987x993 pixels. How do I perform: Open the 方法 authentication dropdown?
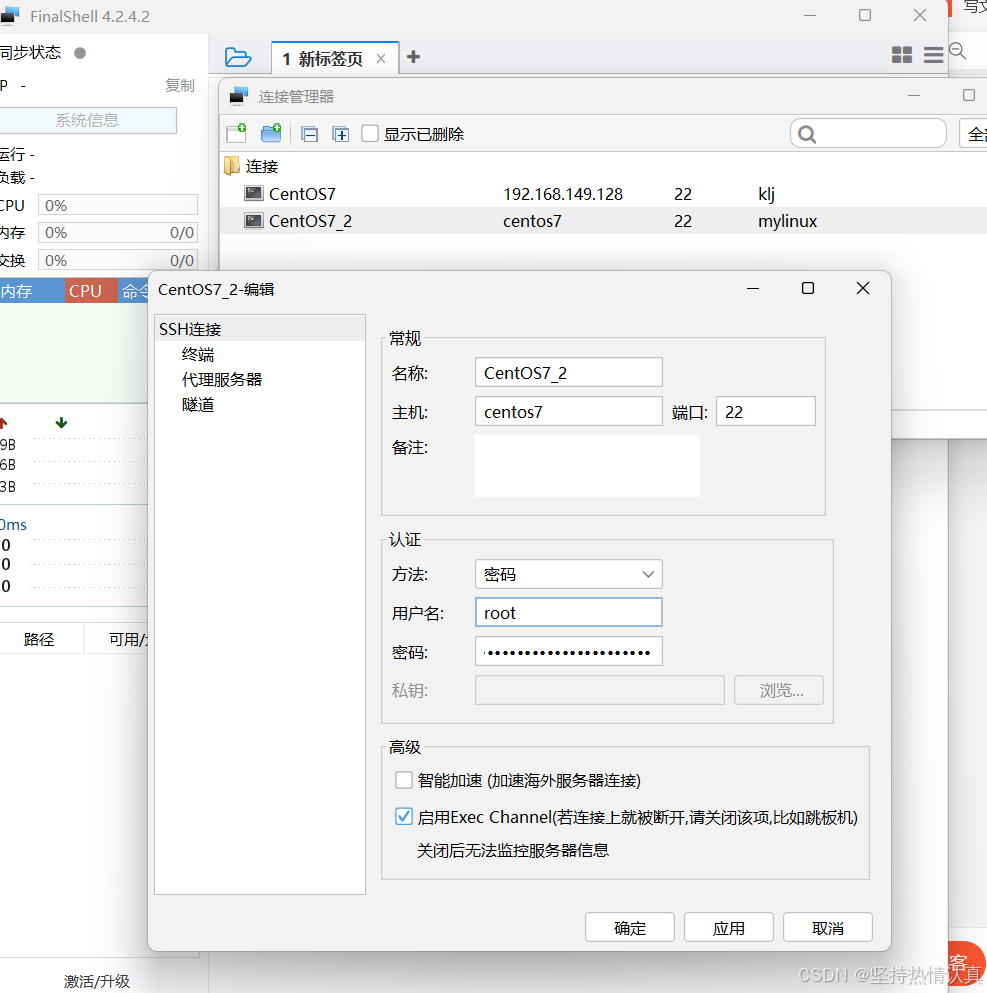pos(569,574)
